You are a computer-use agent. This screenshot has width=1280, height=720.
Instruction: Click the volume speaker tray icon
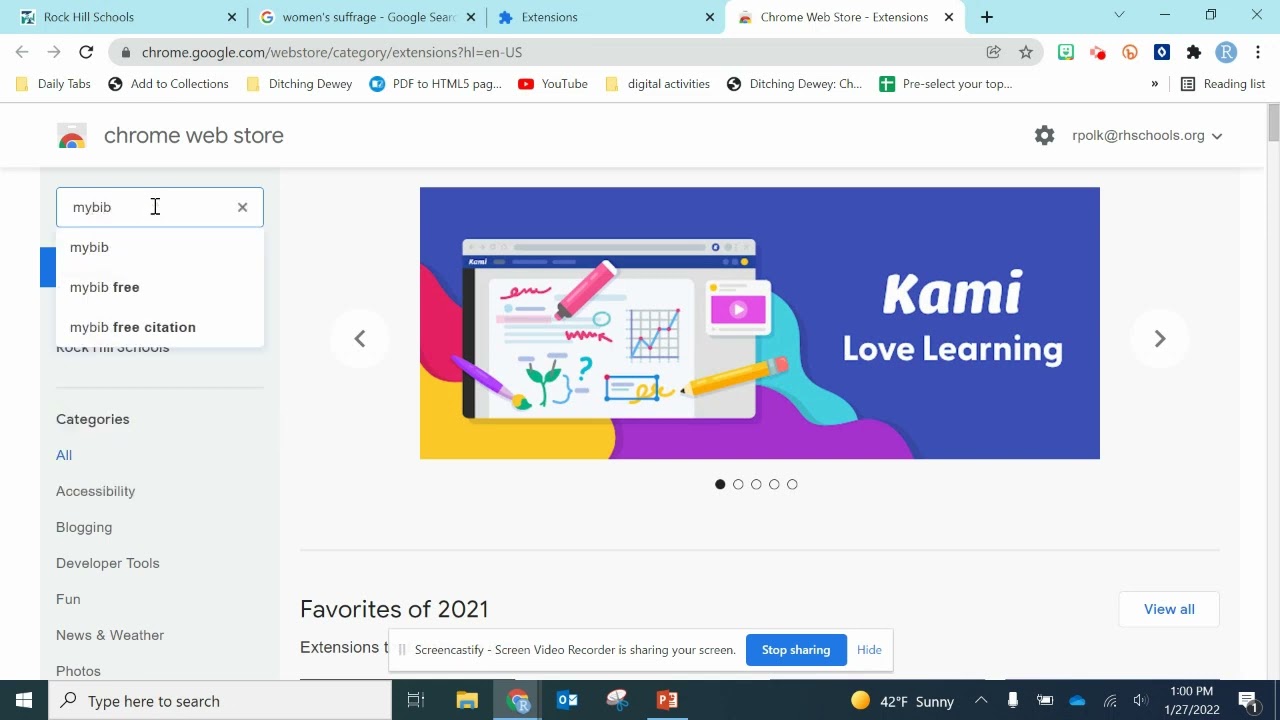coord(1141,701)
